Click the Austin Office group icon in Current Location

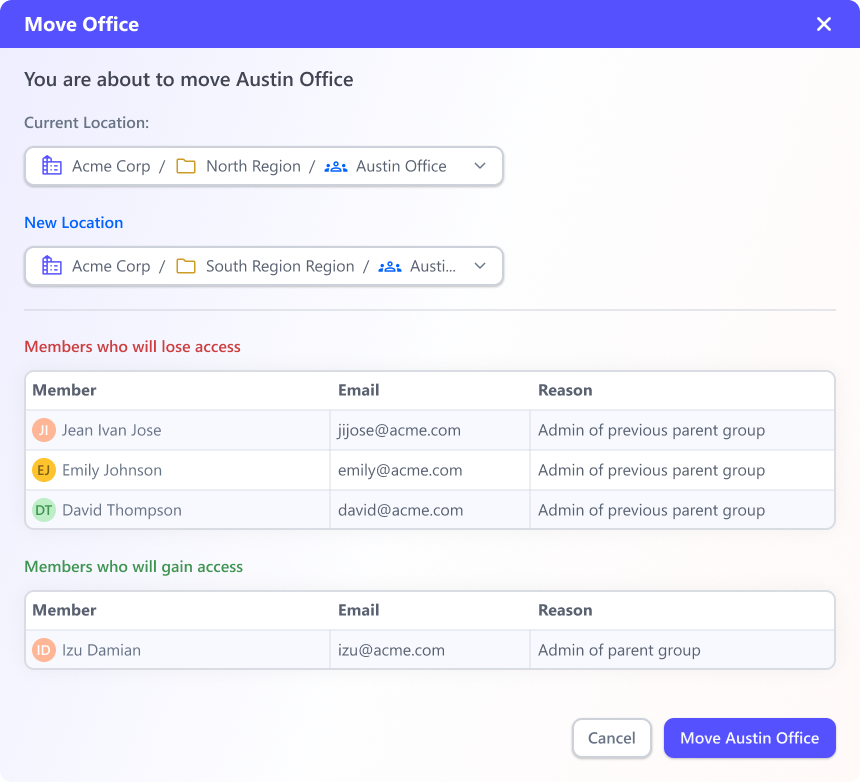336,167
